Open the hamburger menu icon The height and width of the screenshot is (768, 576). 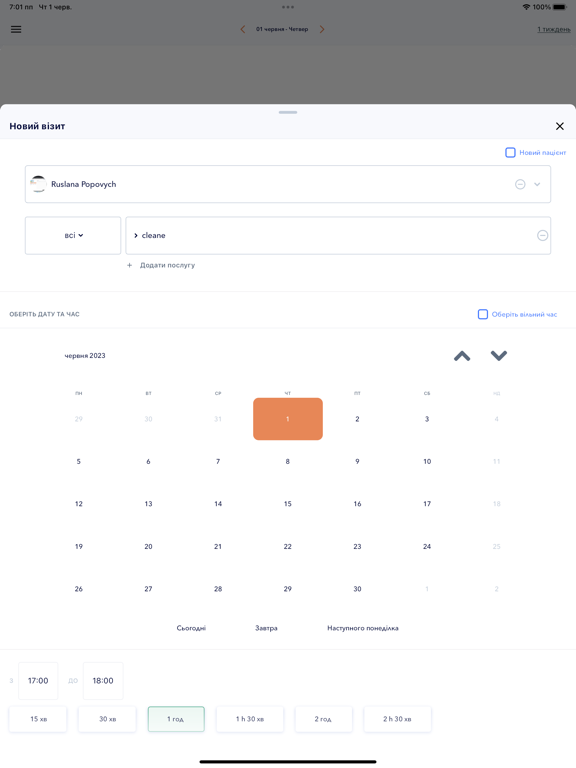point(16,29)
